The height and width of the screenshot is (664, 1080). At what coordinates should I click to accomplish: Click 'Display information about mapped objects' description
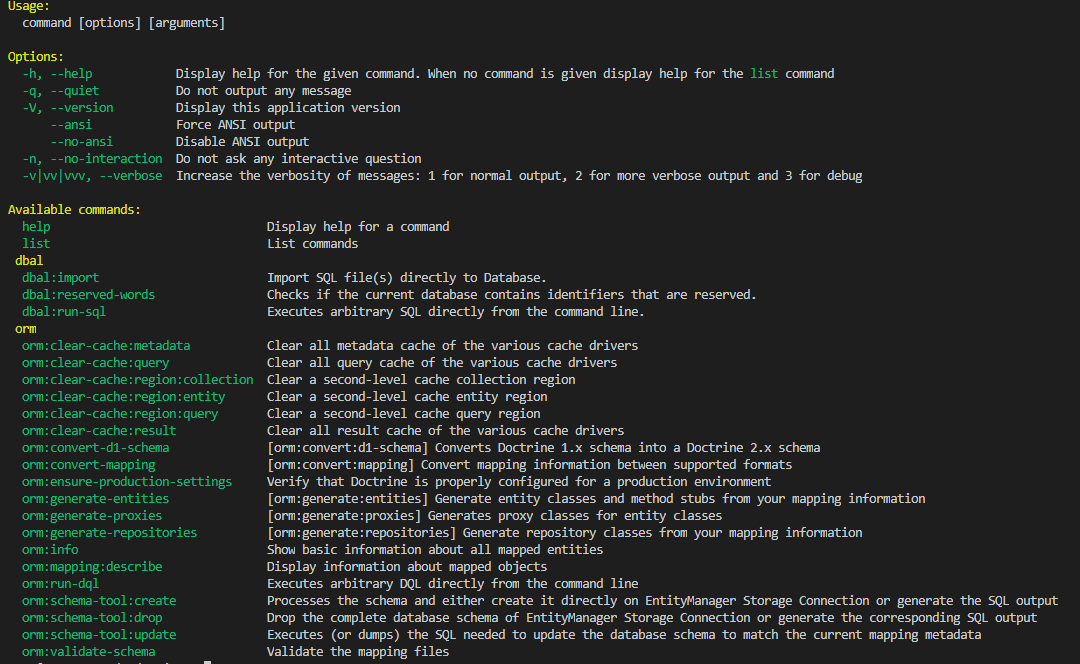point(407,567)
